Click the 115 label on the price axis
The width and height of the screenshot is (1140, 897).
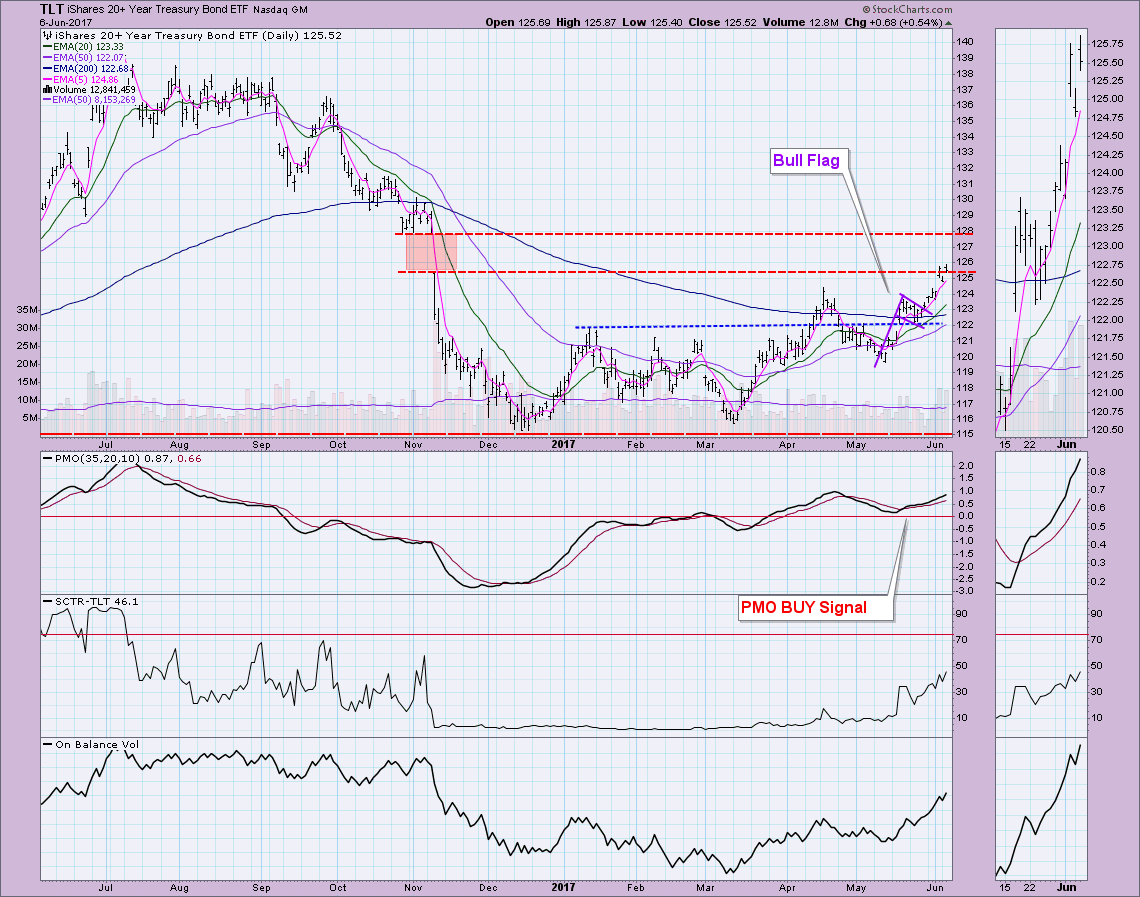click(965, 434)
